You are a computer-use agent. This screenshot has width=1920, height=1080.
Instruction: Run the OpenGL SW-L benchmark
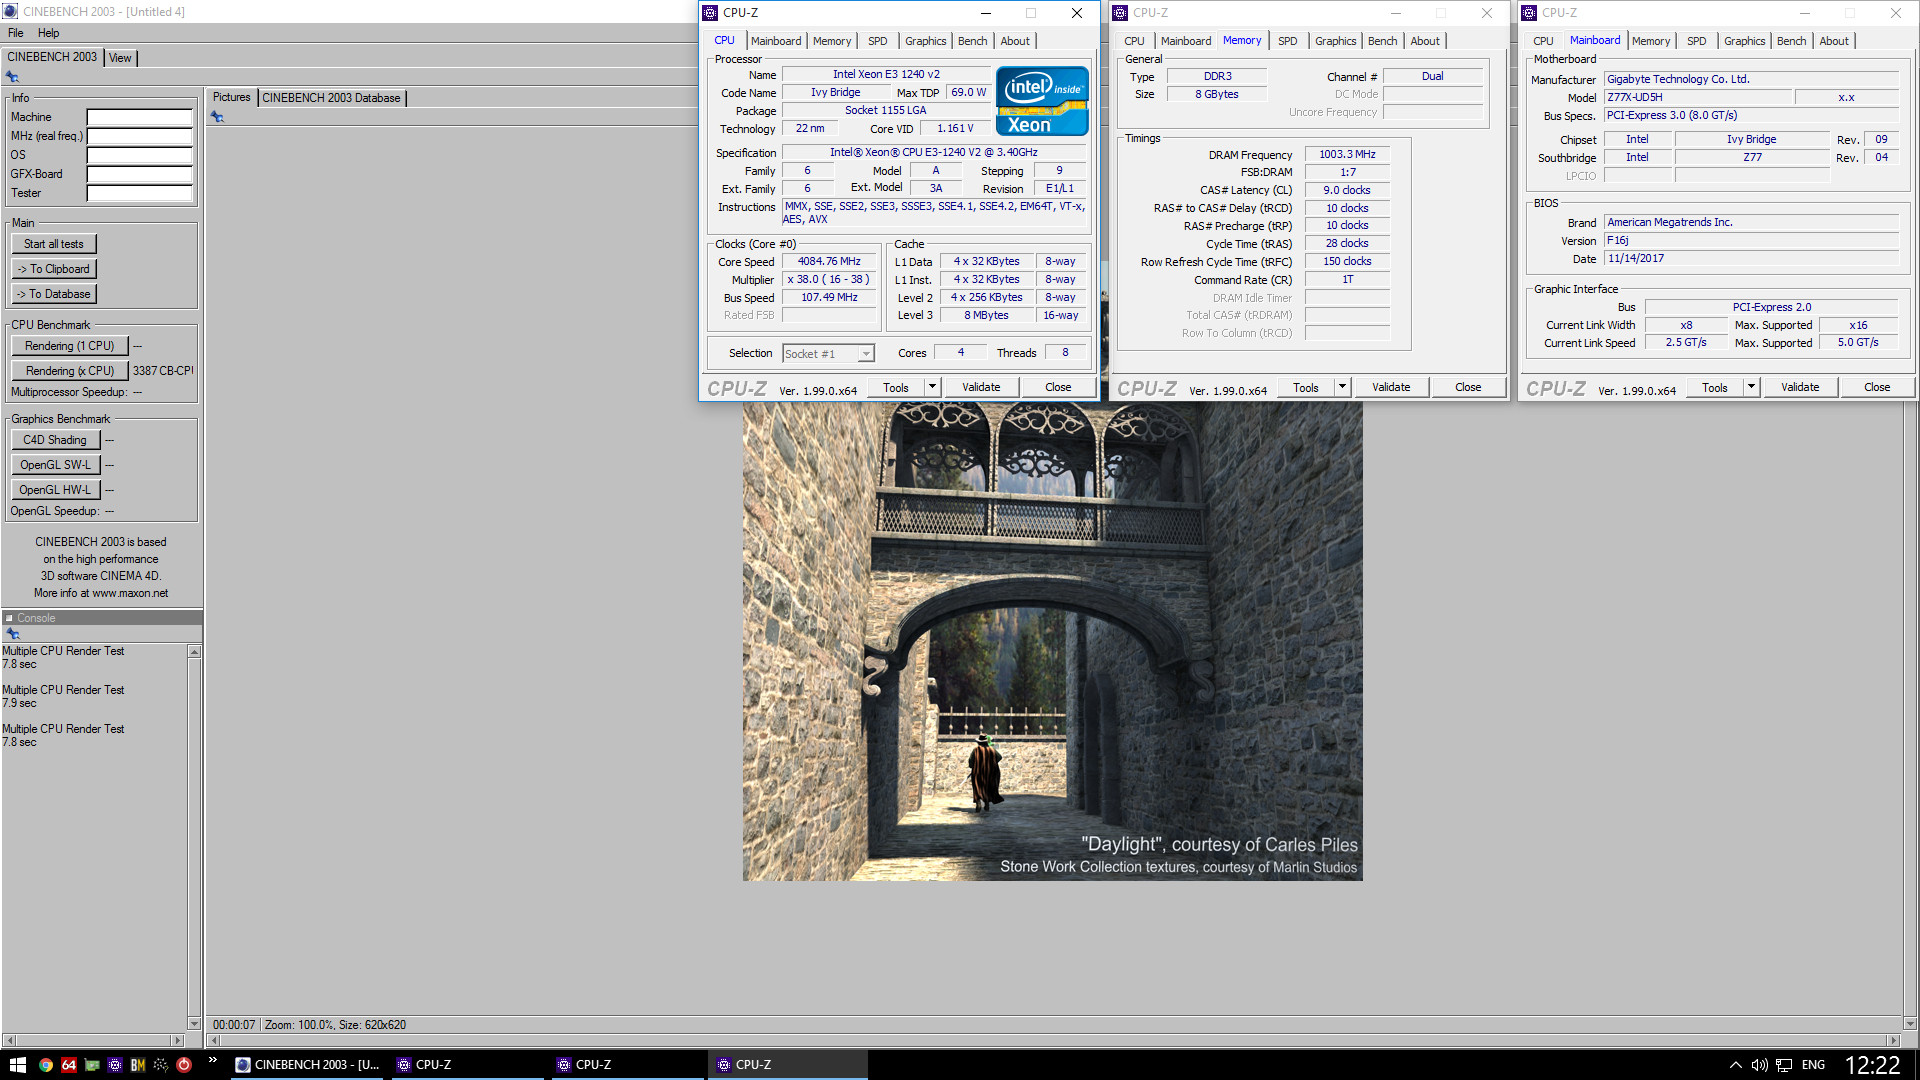click(x=55, y=465)
